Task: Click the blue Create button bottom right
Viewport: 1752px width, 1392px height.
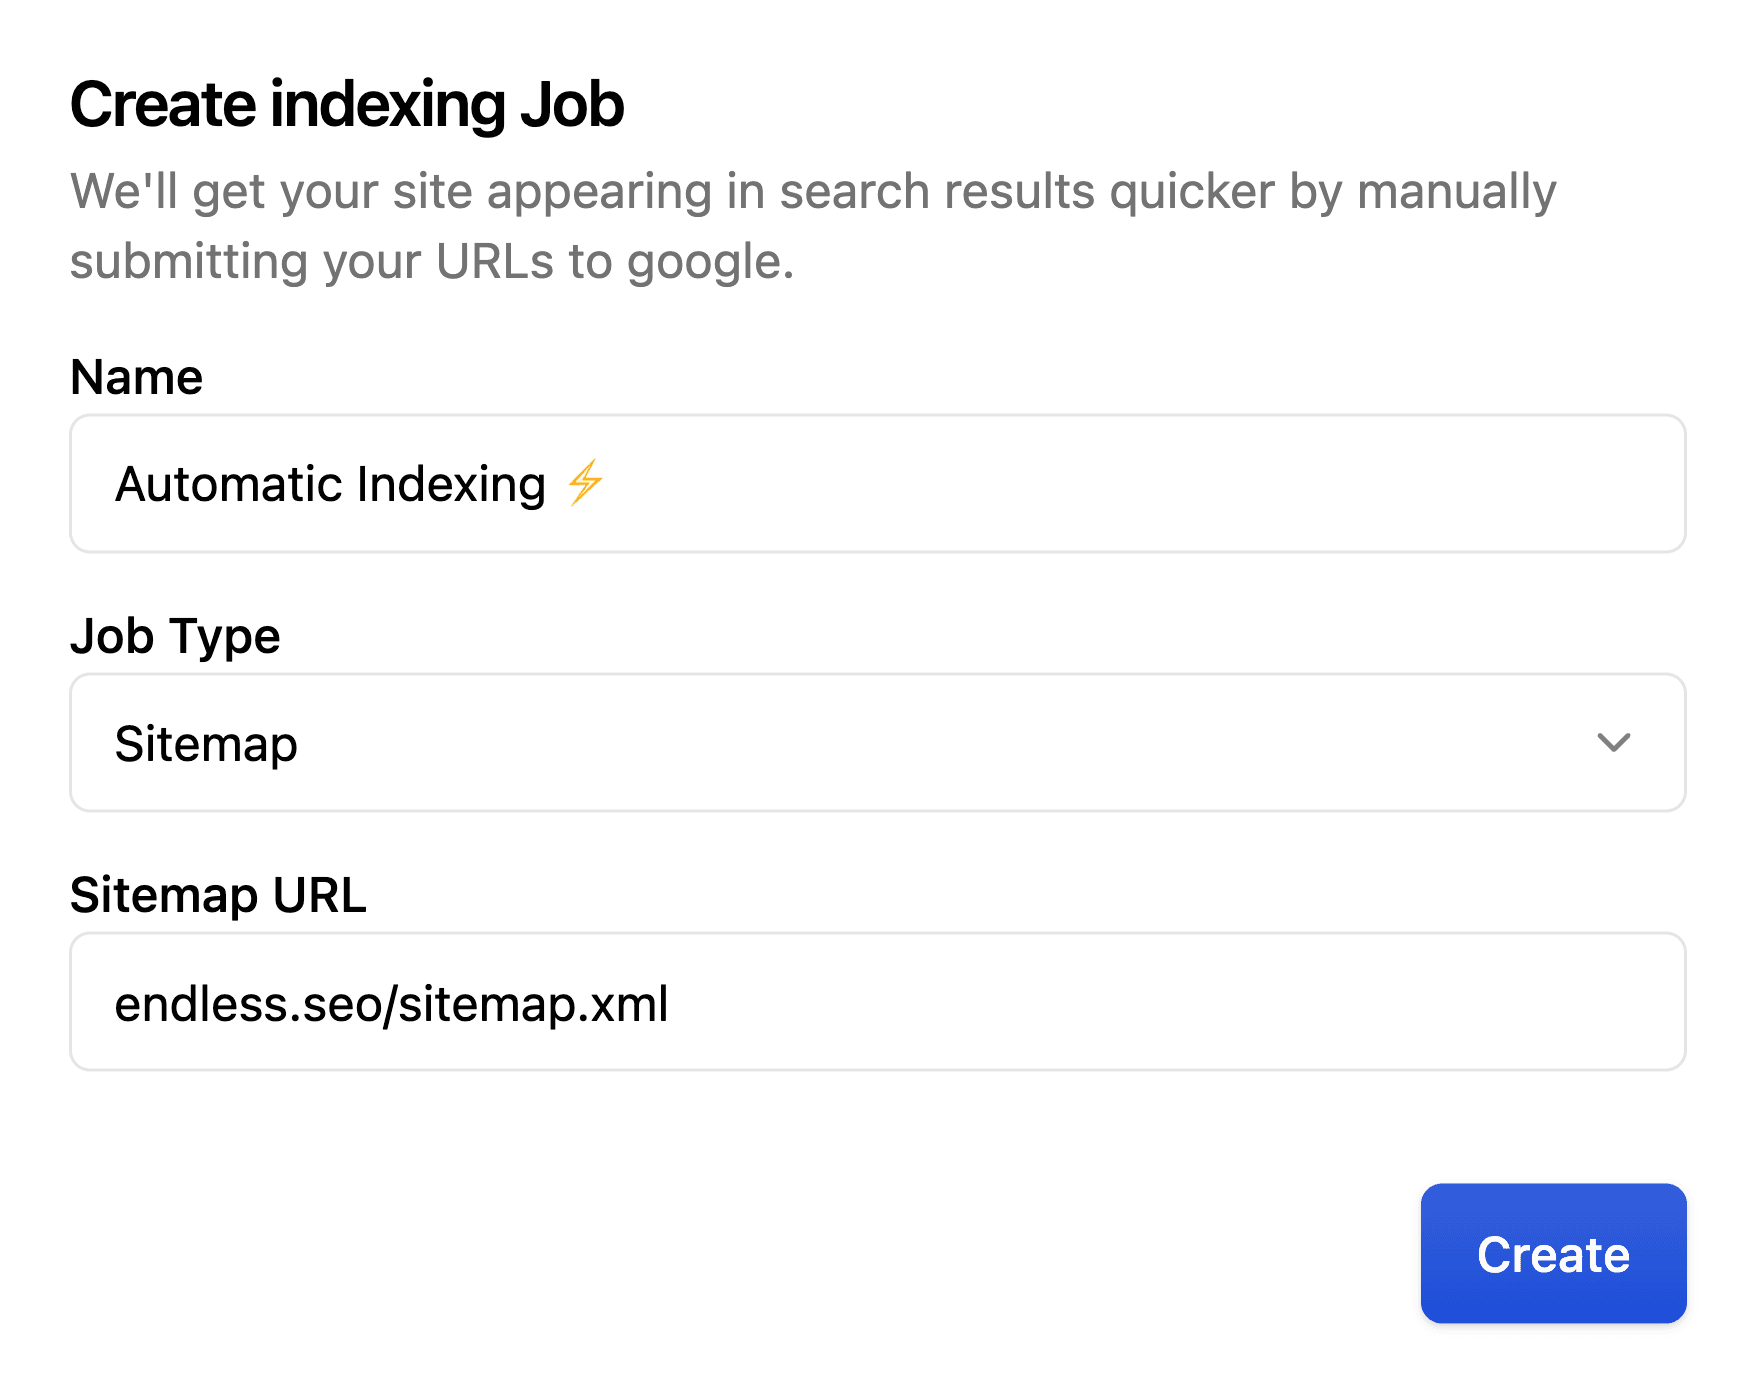Action: tap(1552, 1254)
